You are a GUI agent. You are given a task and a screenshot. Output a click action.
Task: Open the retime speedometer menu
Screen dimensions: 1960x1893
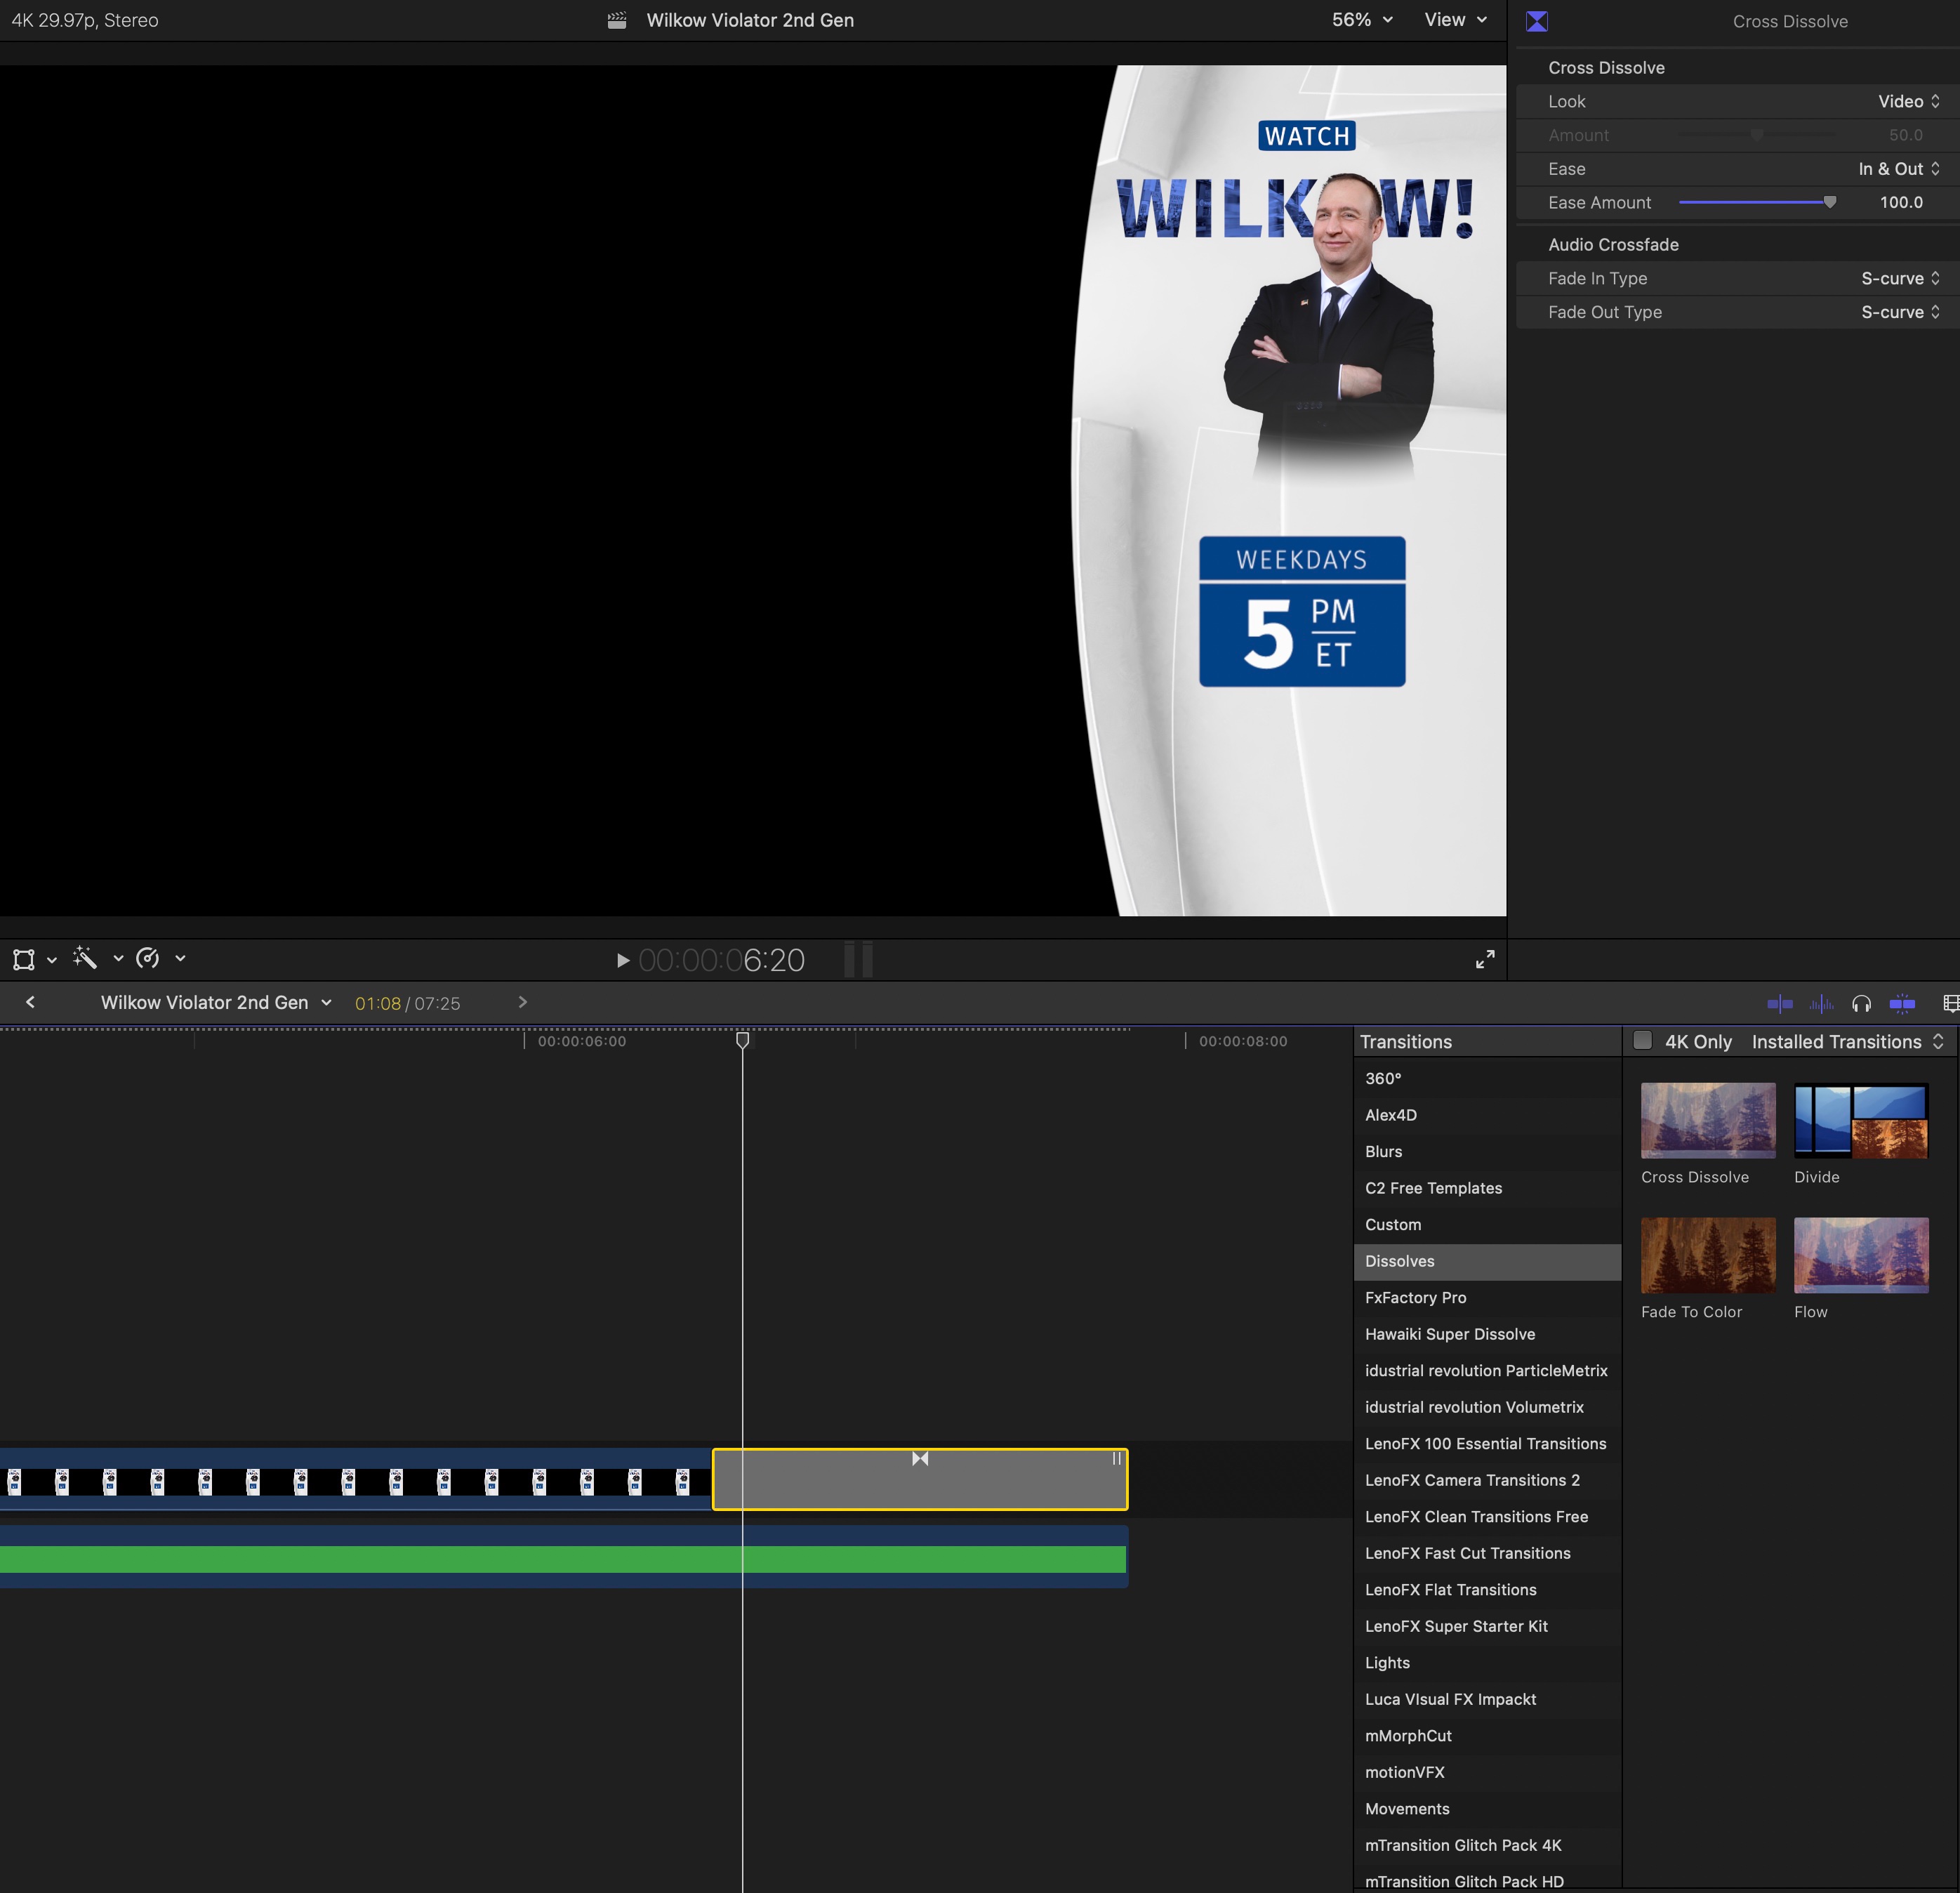(x=148, y=958)
